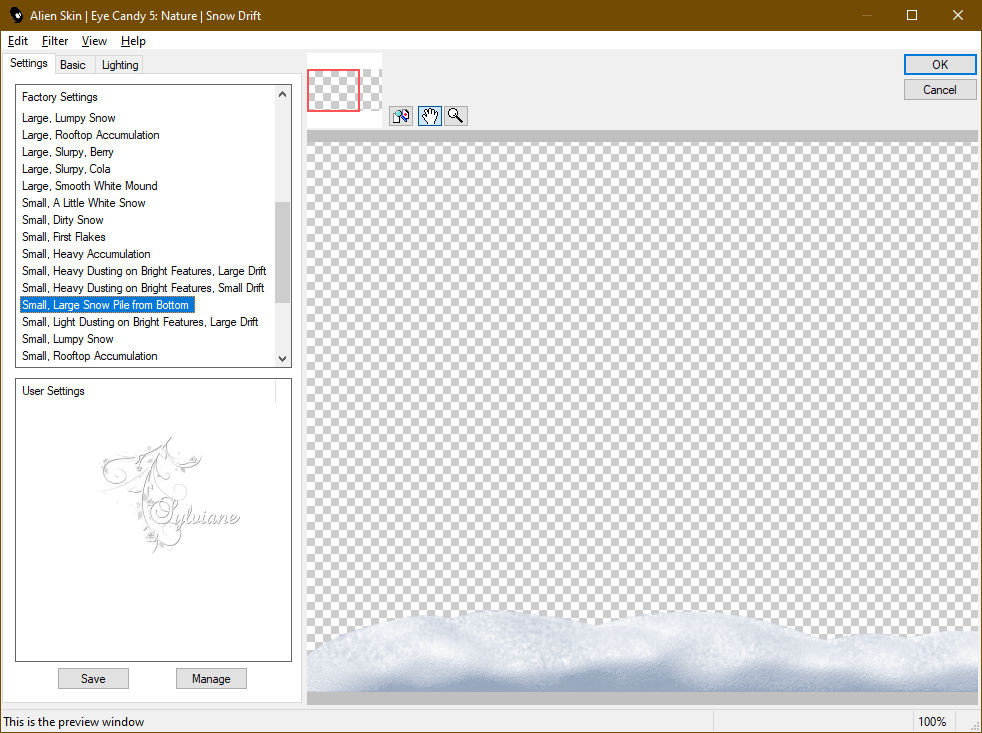Screen dimensions: 982x733
Task: Click the 100% zoom level in status bar
Action: [932, 722]
